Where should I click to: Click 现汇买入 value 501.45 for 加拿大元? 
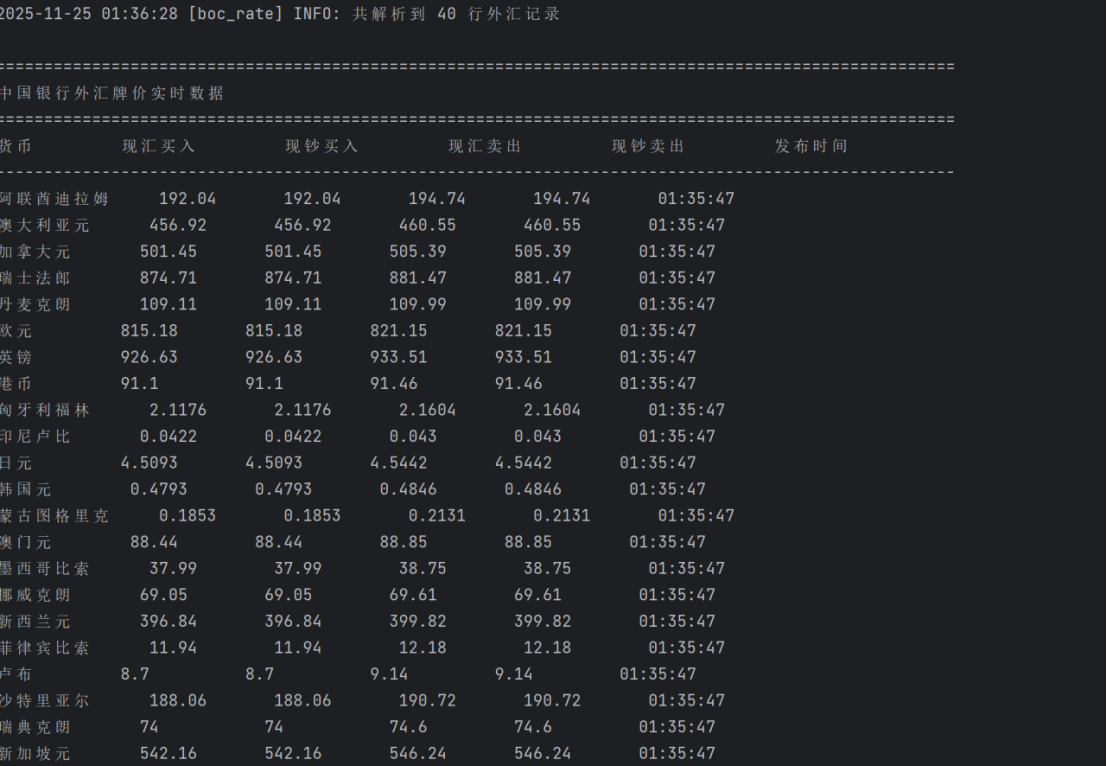coord(168,252)
